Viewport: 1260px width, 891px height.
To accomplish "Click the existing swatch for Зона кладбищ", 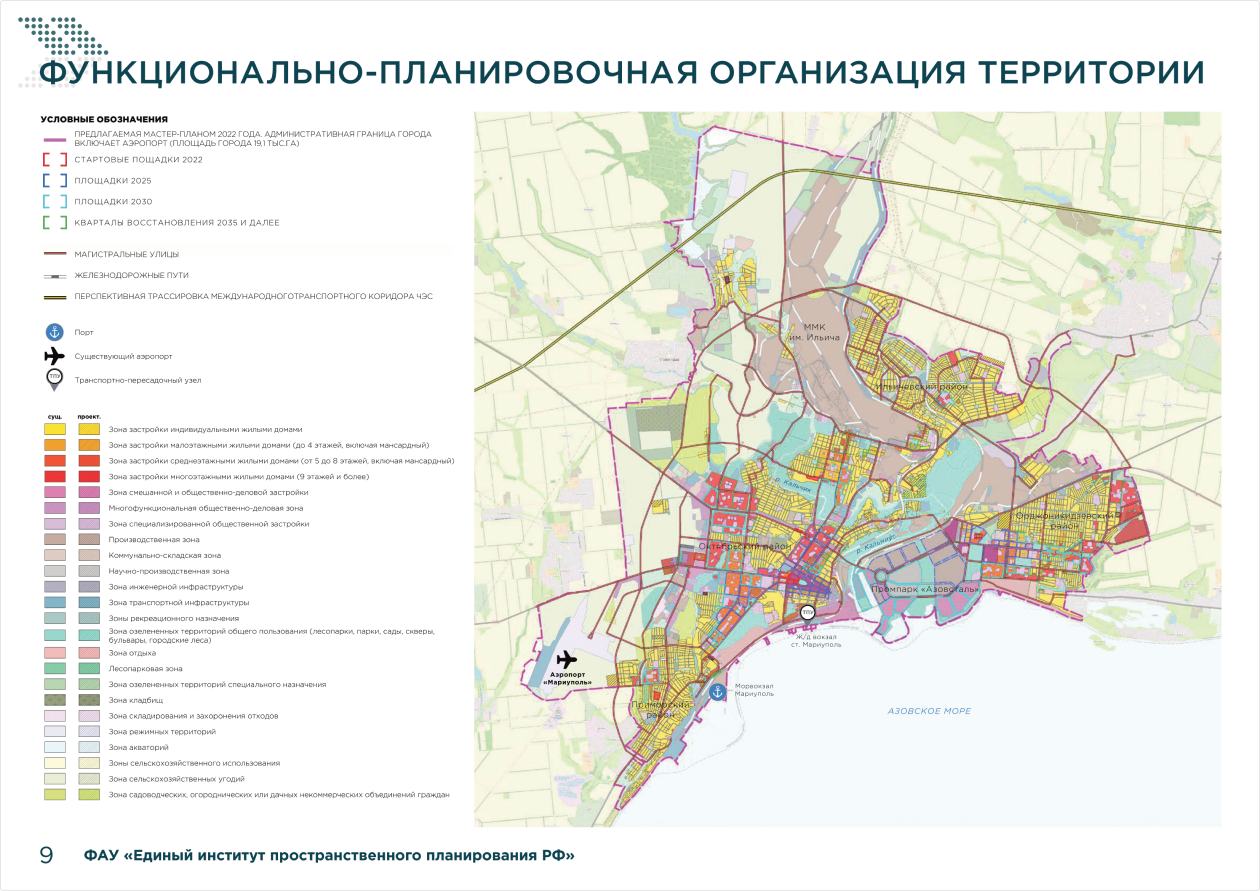I will (x=54, y=699).
